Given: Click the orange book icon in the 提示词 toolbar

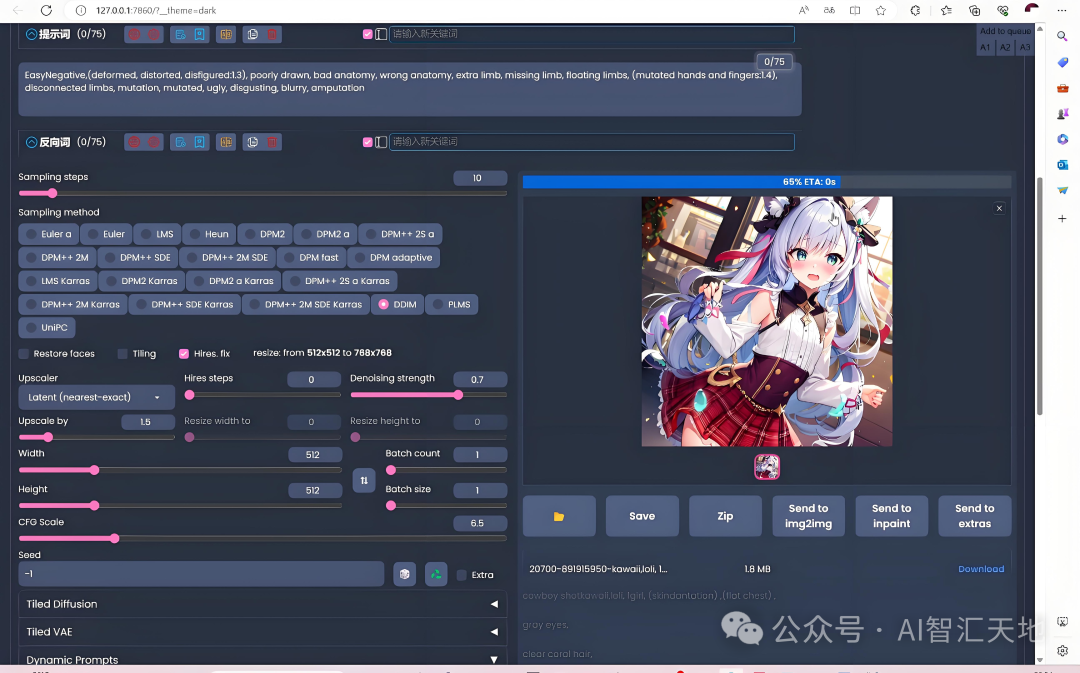Looking at the screenshot, I should [x=226, y=34].
